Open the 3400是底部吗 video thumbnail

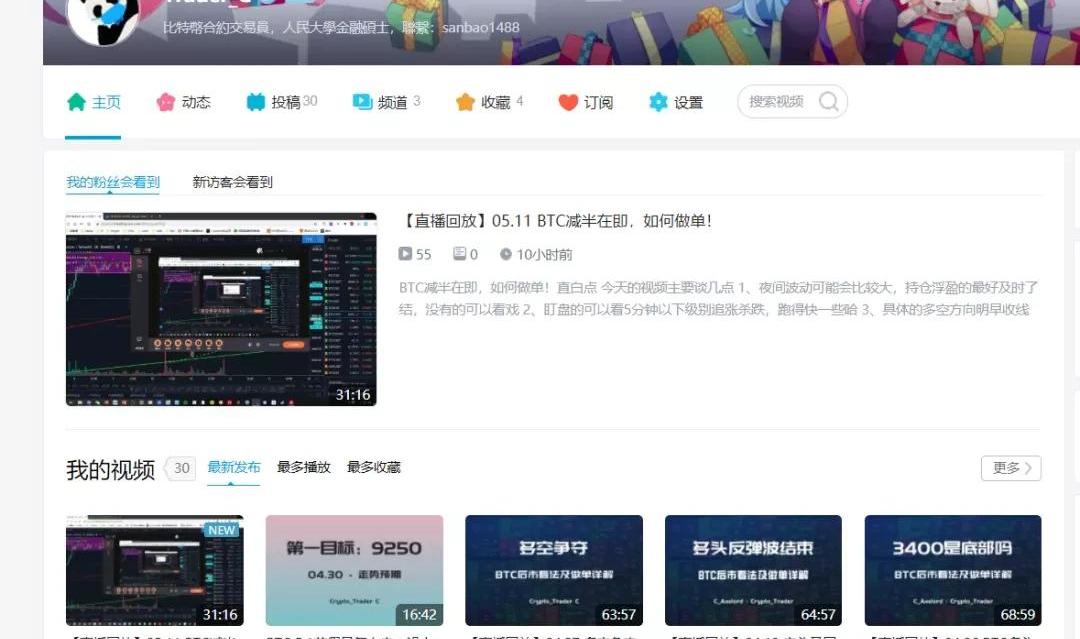pos(952,570)
